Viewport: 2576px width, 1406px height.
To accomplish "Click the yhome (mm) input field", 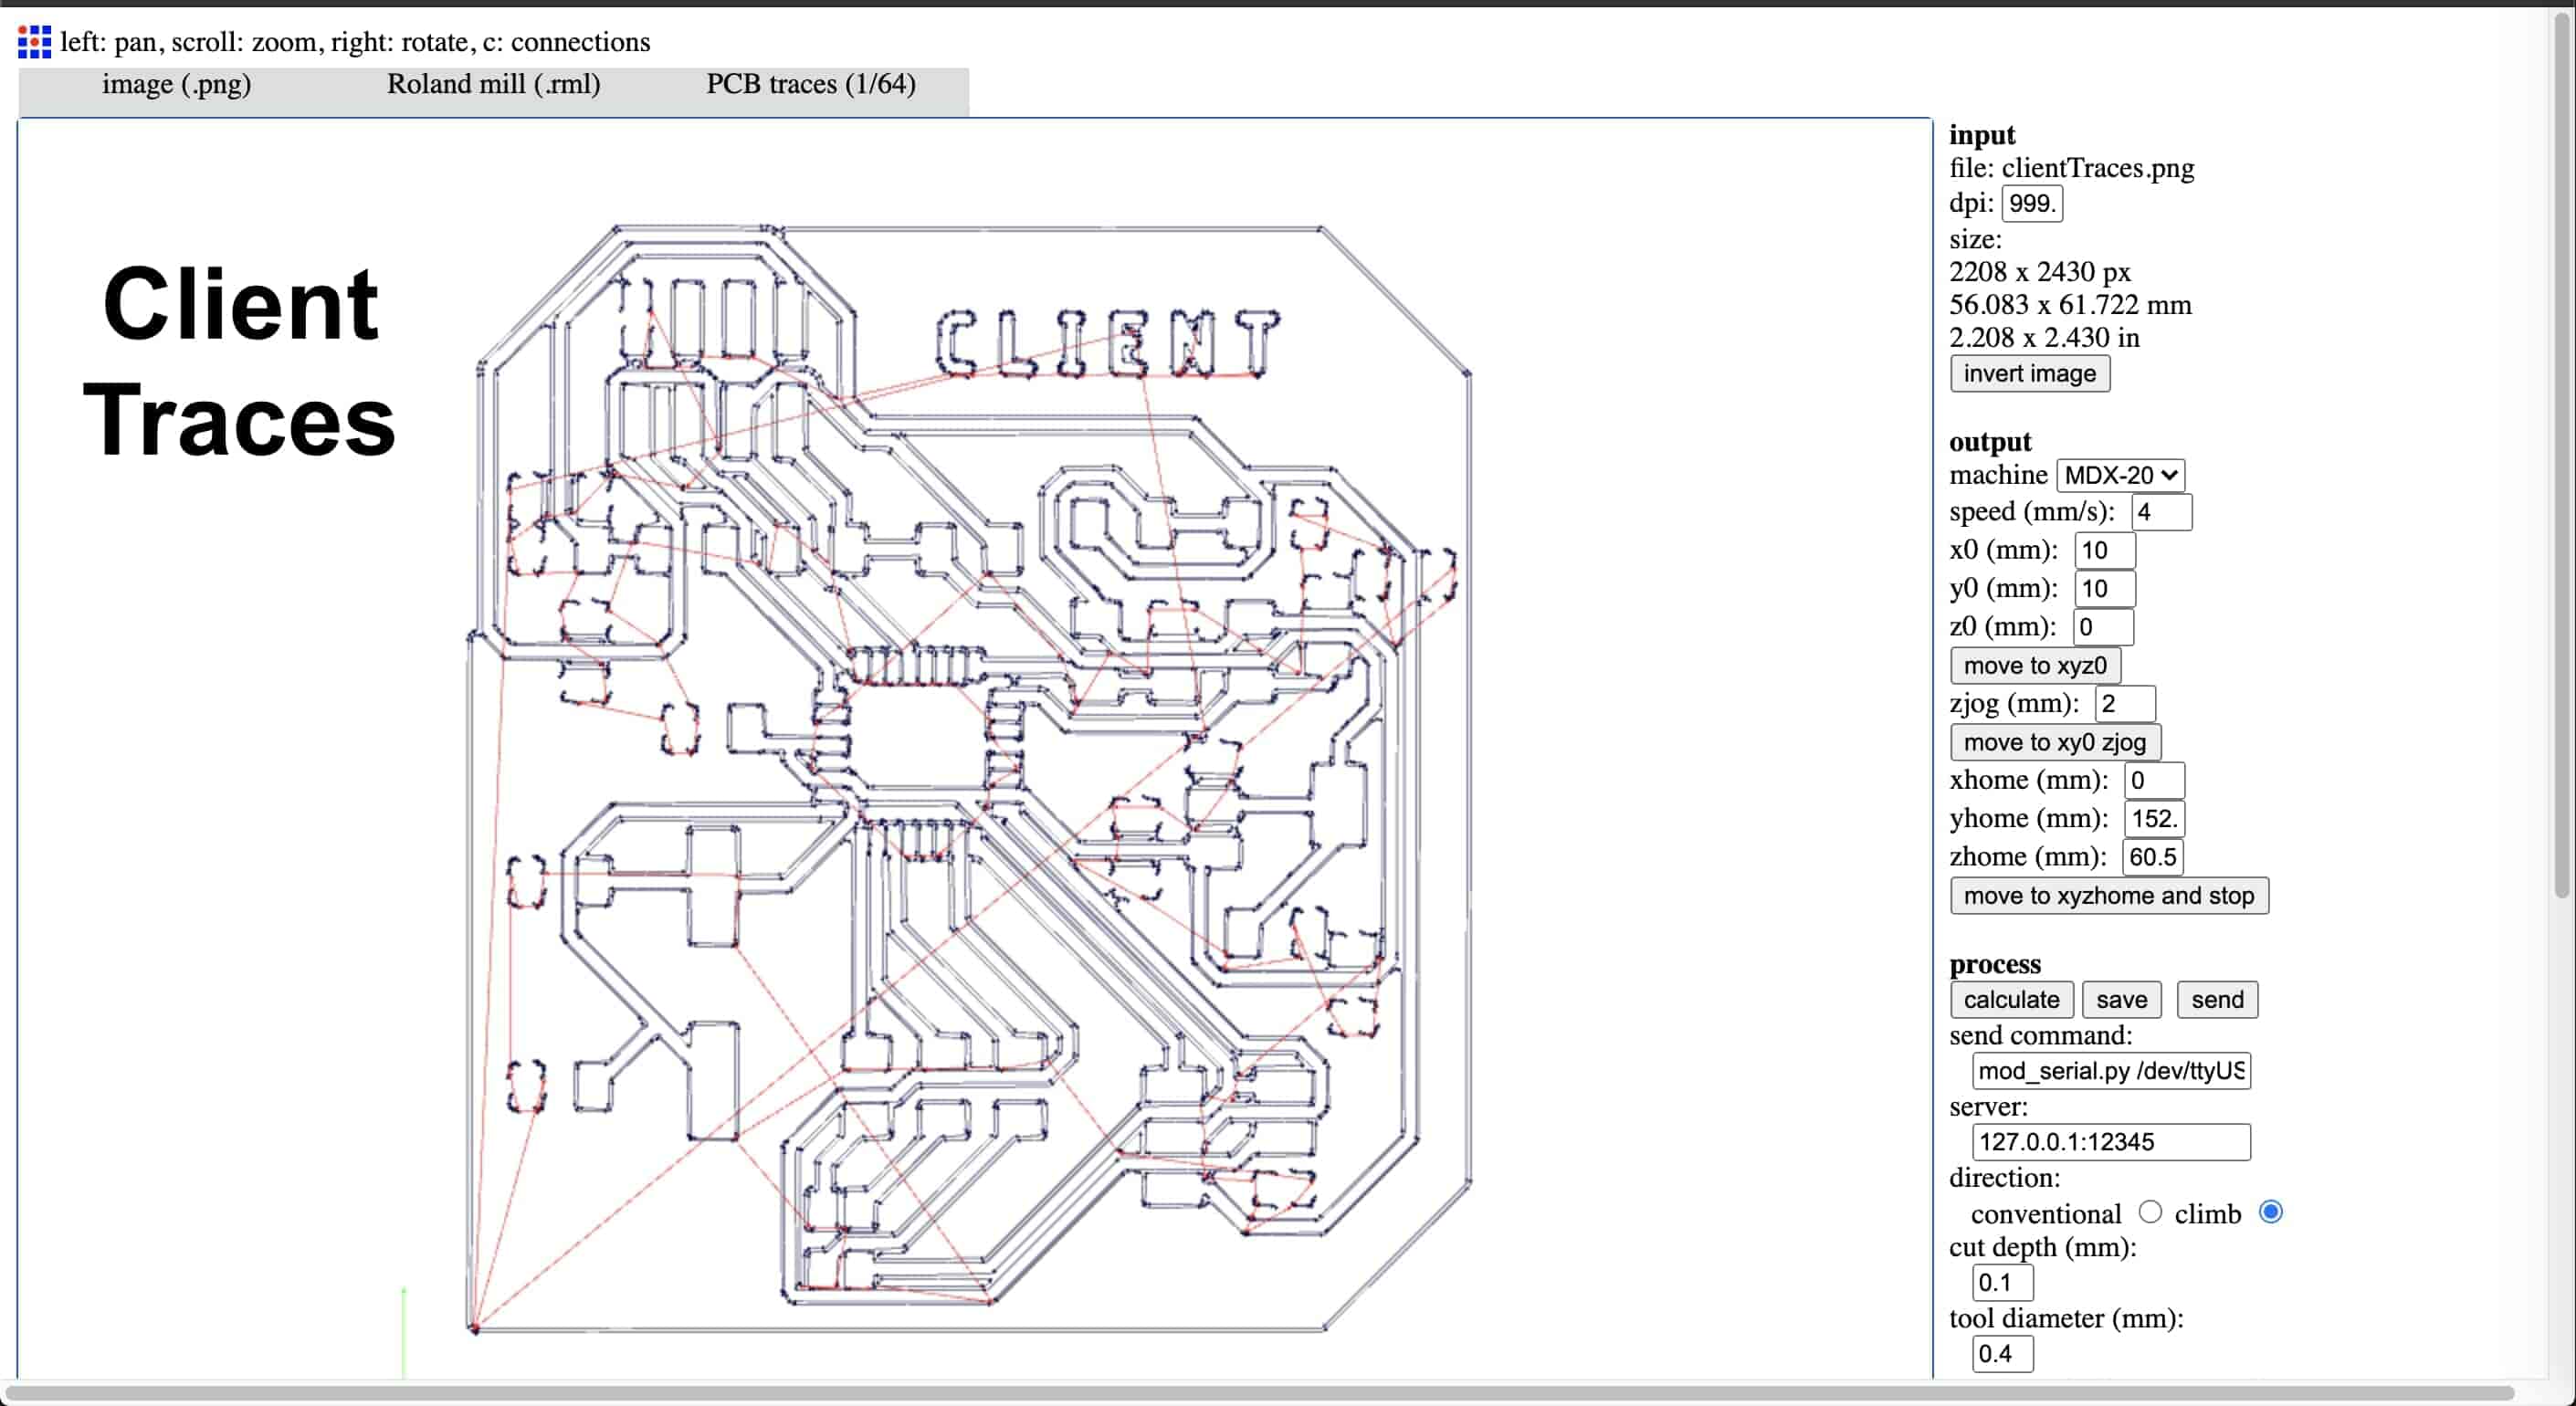I will click(x=2154, y=819).
